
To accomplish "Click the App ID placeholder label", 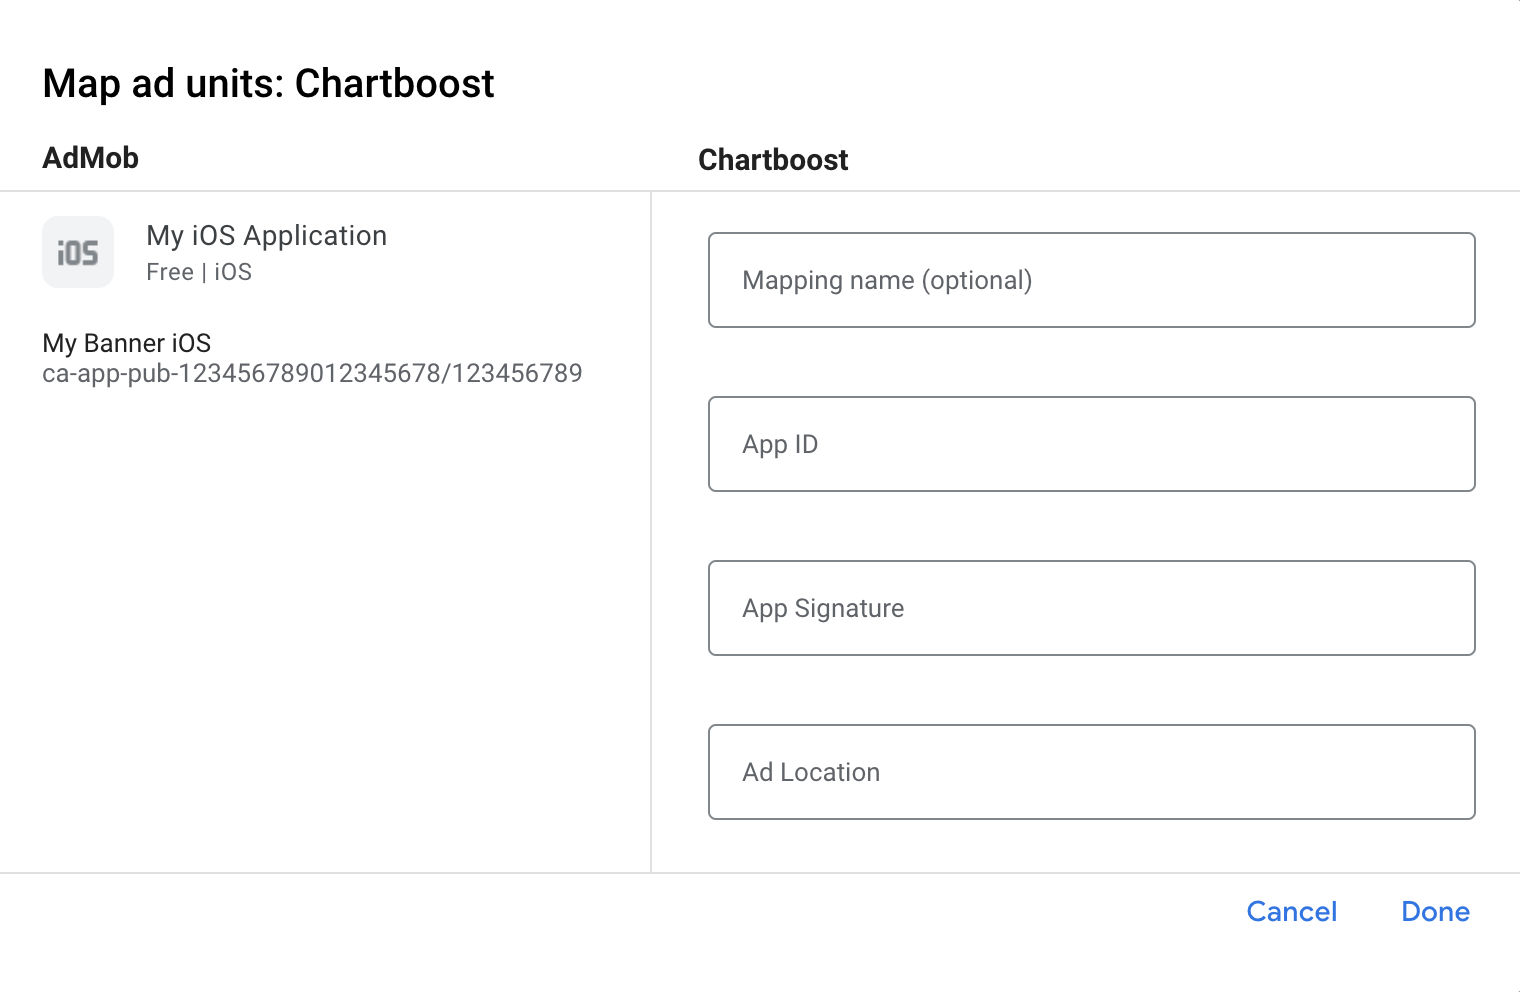I will [x=780, y=444].
